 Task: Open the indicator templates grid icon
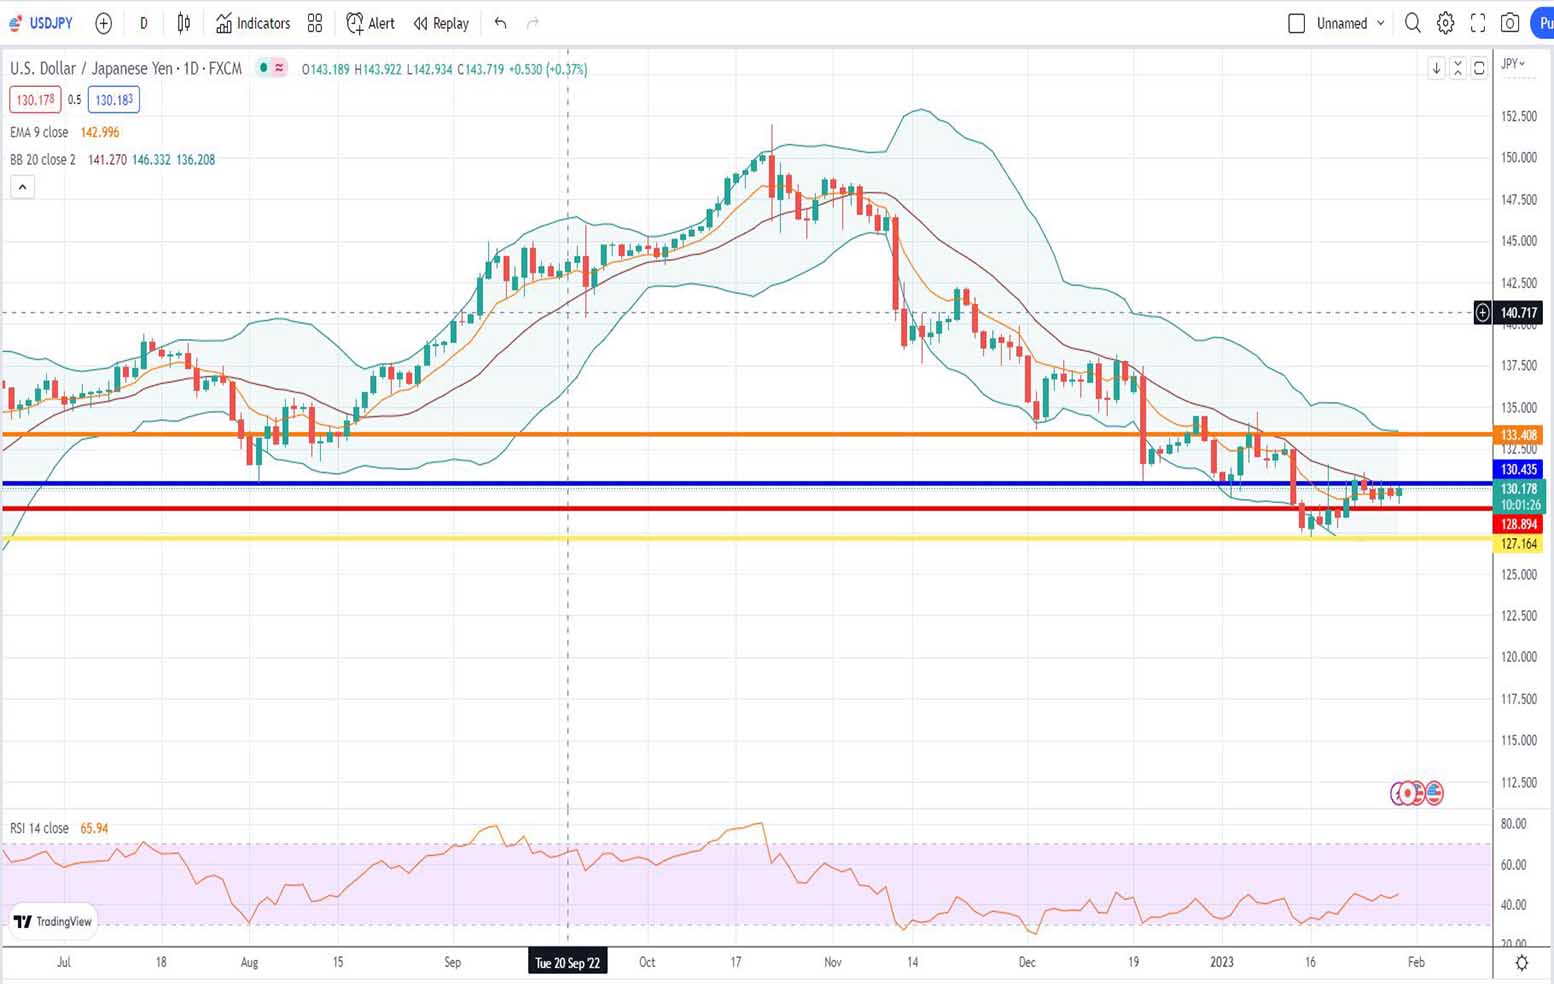coord(315,23)
